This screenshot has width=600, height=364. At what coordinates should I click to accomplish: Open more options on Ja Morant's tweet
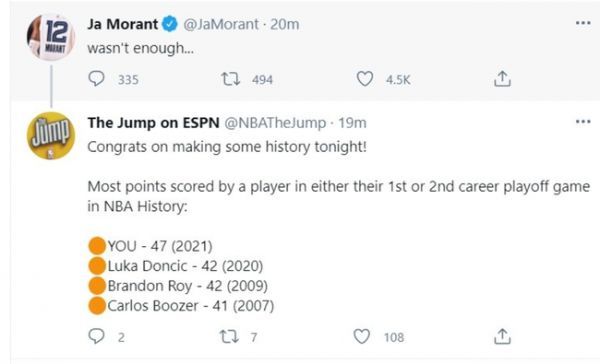coord(583,23)
